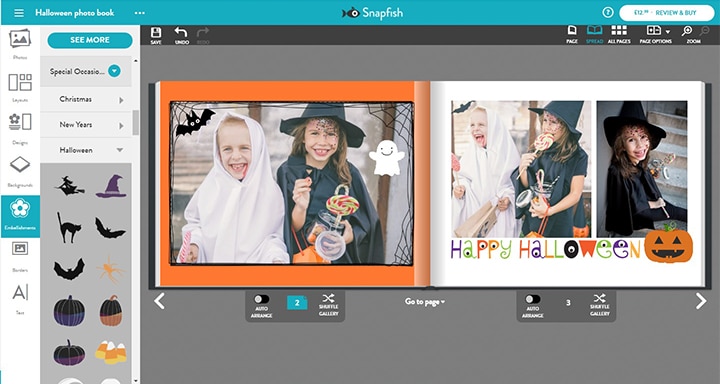Open the three-dots more options menu
The width and height of the screenshot is (720, 384).
click(140, 13)
